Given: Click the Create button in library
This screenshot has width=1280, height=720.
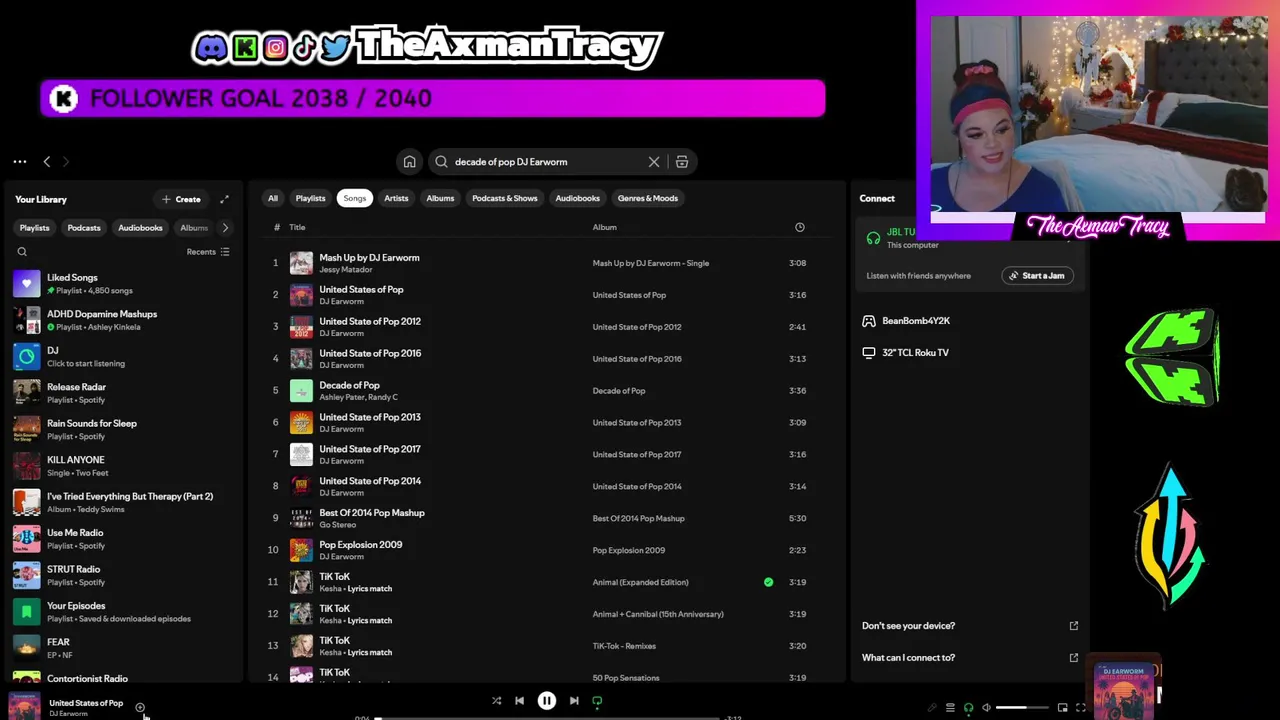Looking at the screenshot, I should tap(181, 199).
